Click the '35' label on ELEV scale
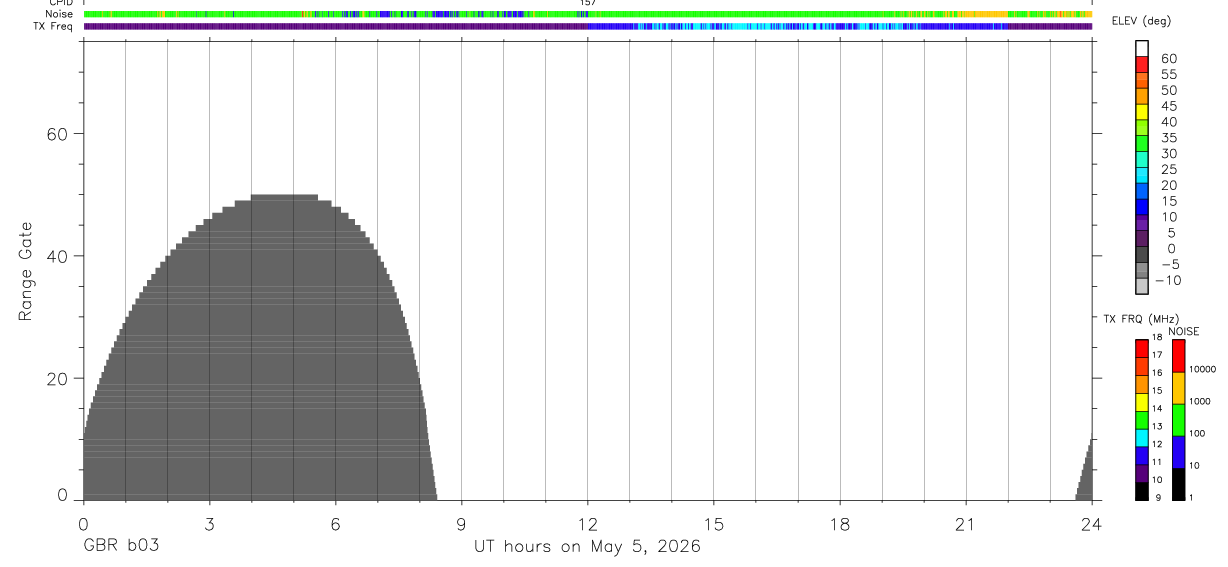1228x567 pixels. pyautogui.click(x=1168, y=138)
